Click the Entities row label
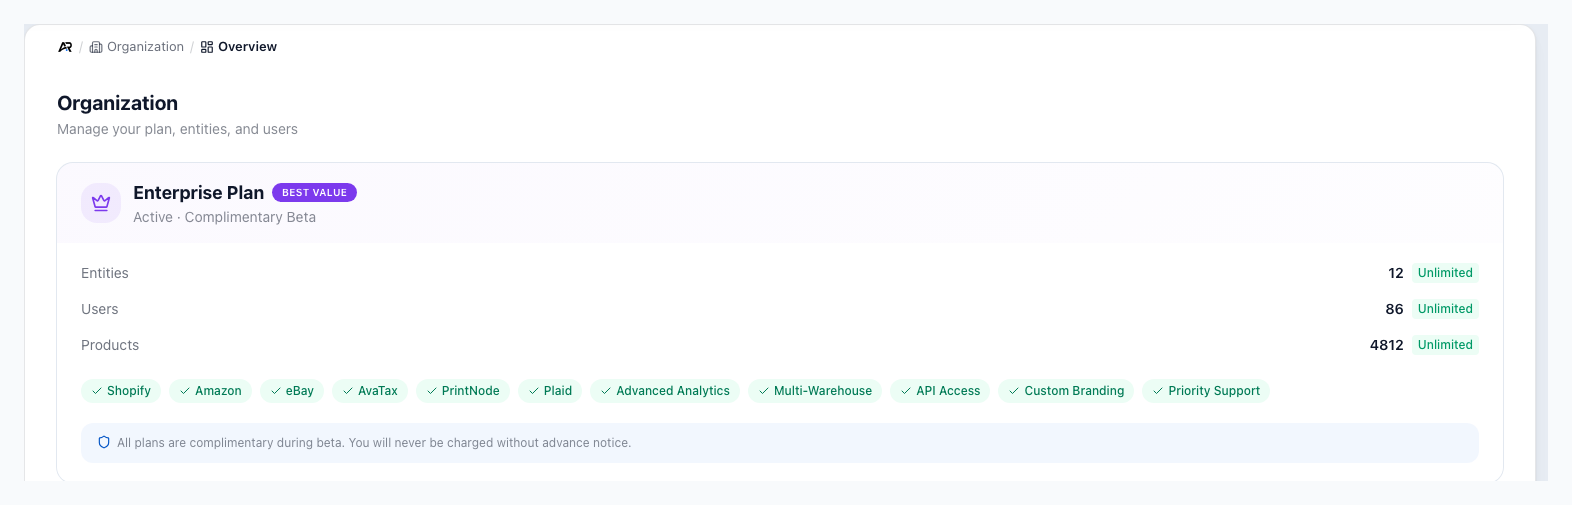This screenshot has height=505, width=1572. tap(105, 273)
